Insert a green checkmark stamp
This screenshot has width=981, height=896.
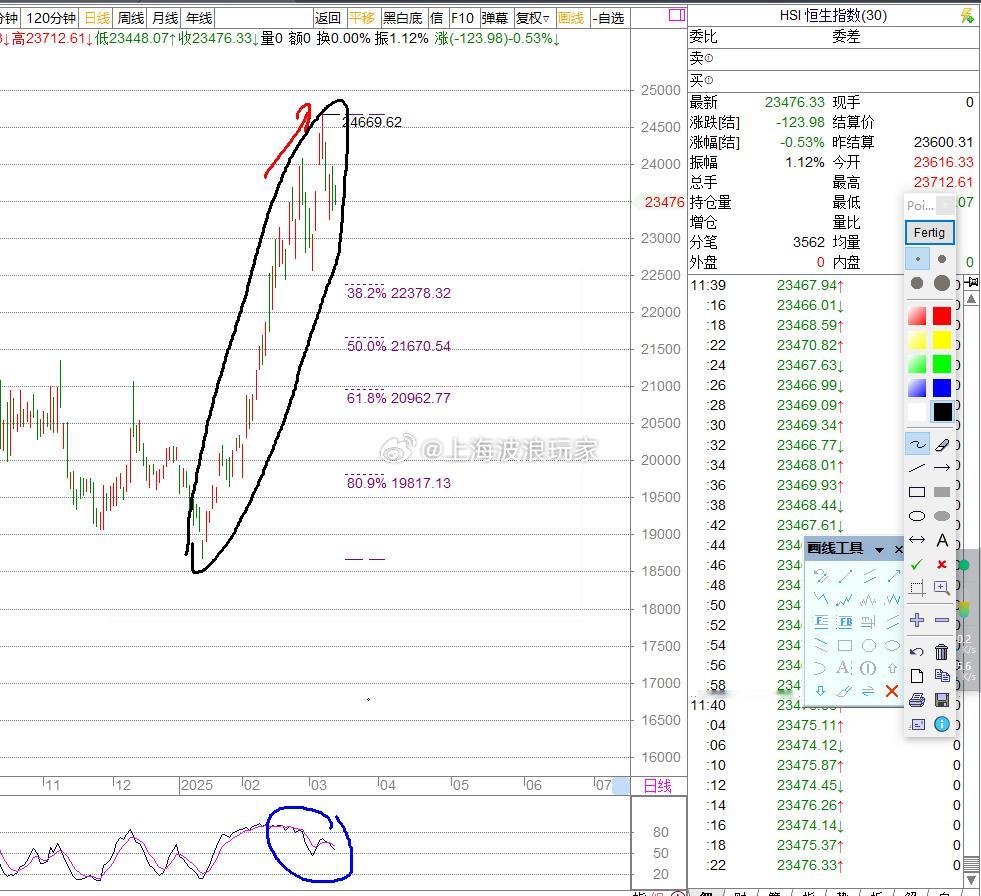[x=917, y=564]
